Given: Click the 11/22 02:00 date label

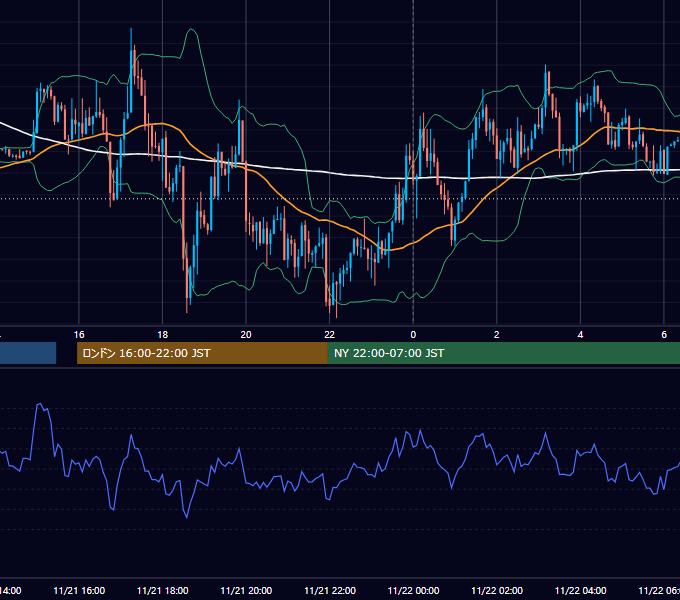Looking at the screenshot, I should point(497,590).
